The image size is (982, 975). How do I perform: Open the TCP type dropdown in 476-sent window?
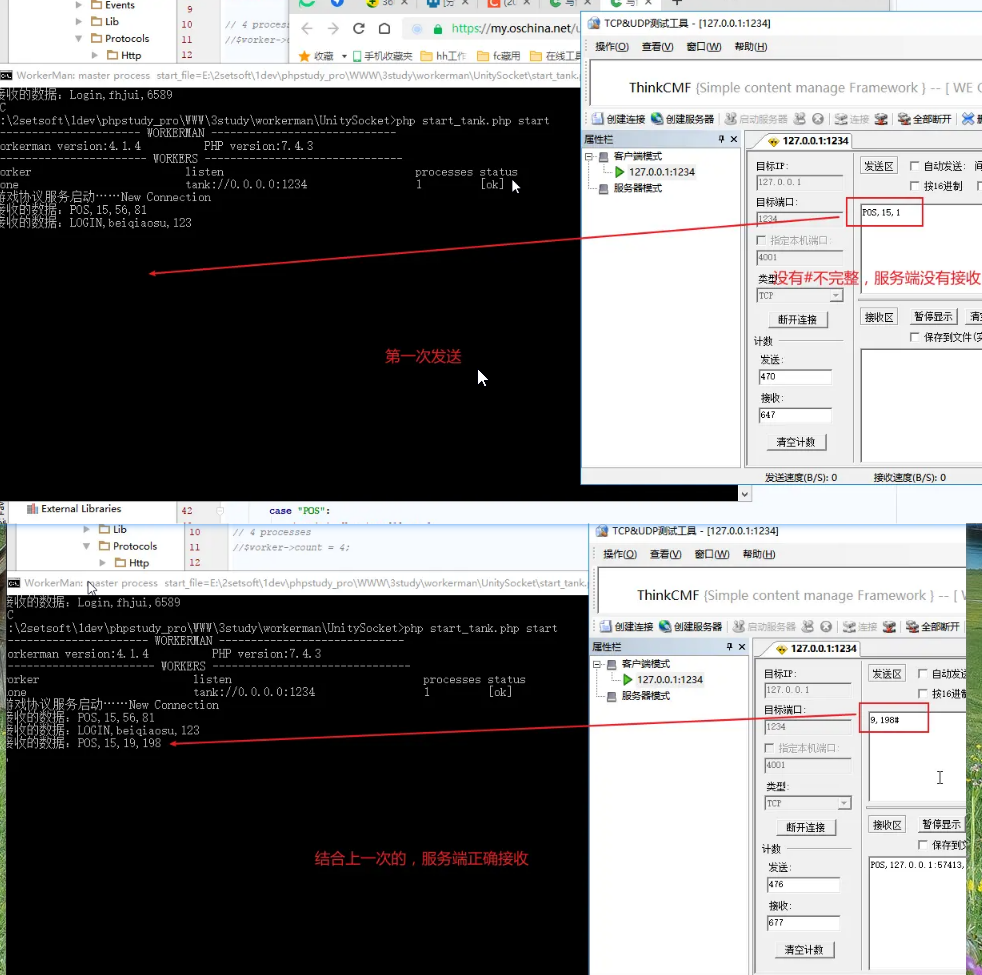[844, 803]
